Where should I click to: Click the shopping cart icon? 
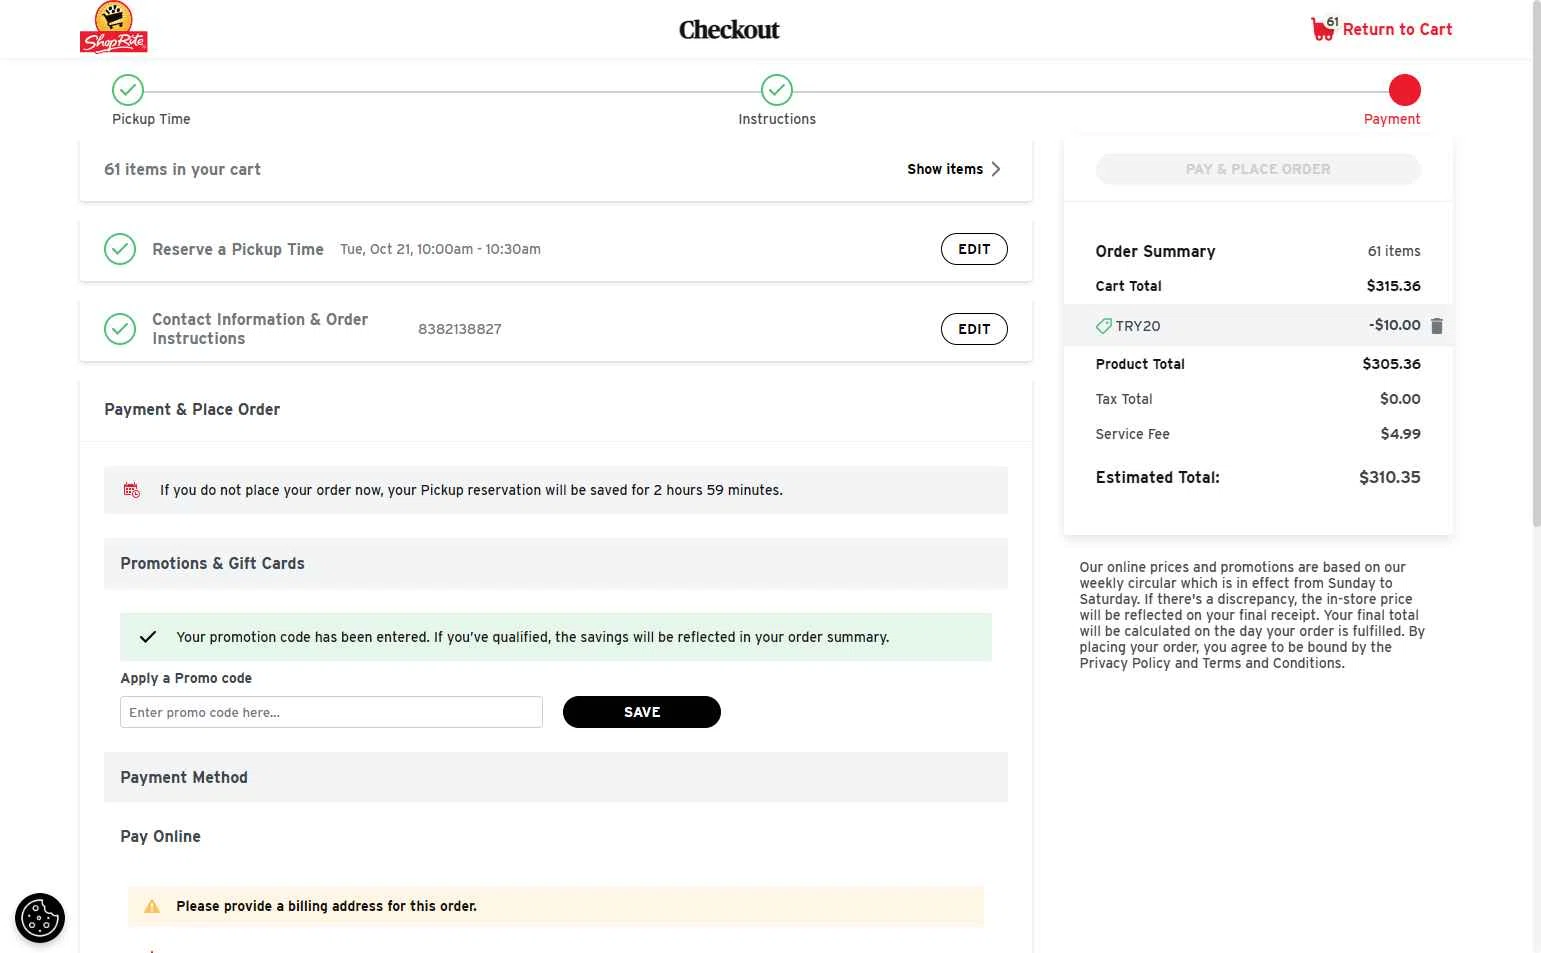tap(1322, 30)
